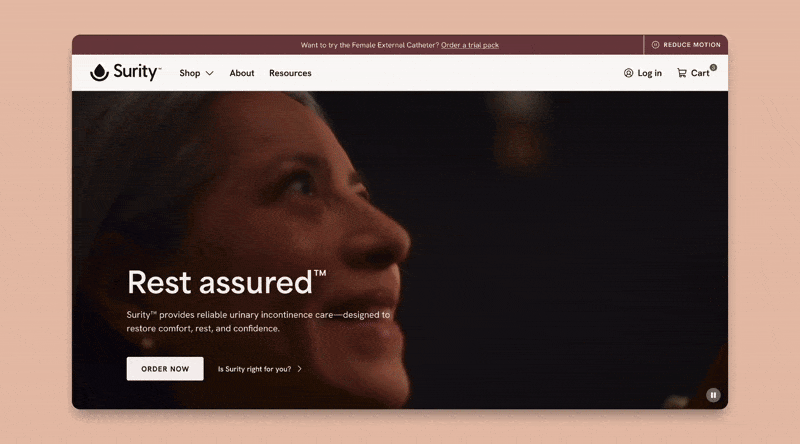This screenshot has width=800, height=444.
Task: Toggle the Reduce Motion setting
Action: (x=686, y=45)
